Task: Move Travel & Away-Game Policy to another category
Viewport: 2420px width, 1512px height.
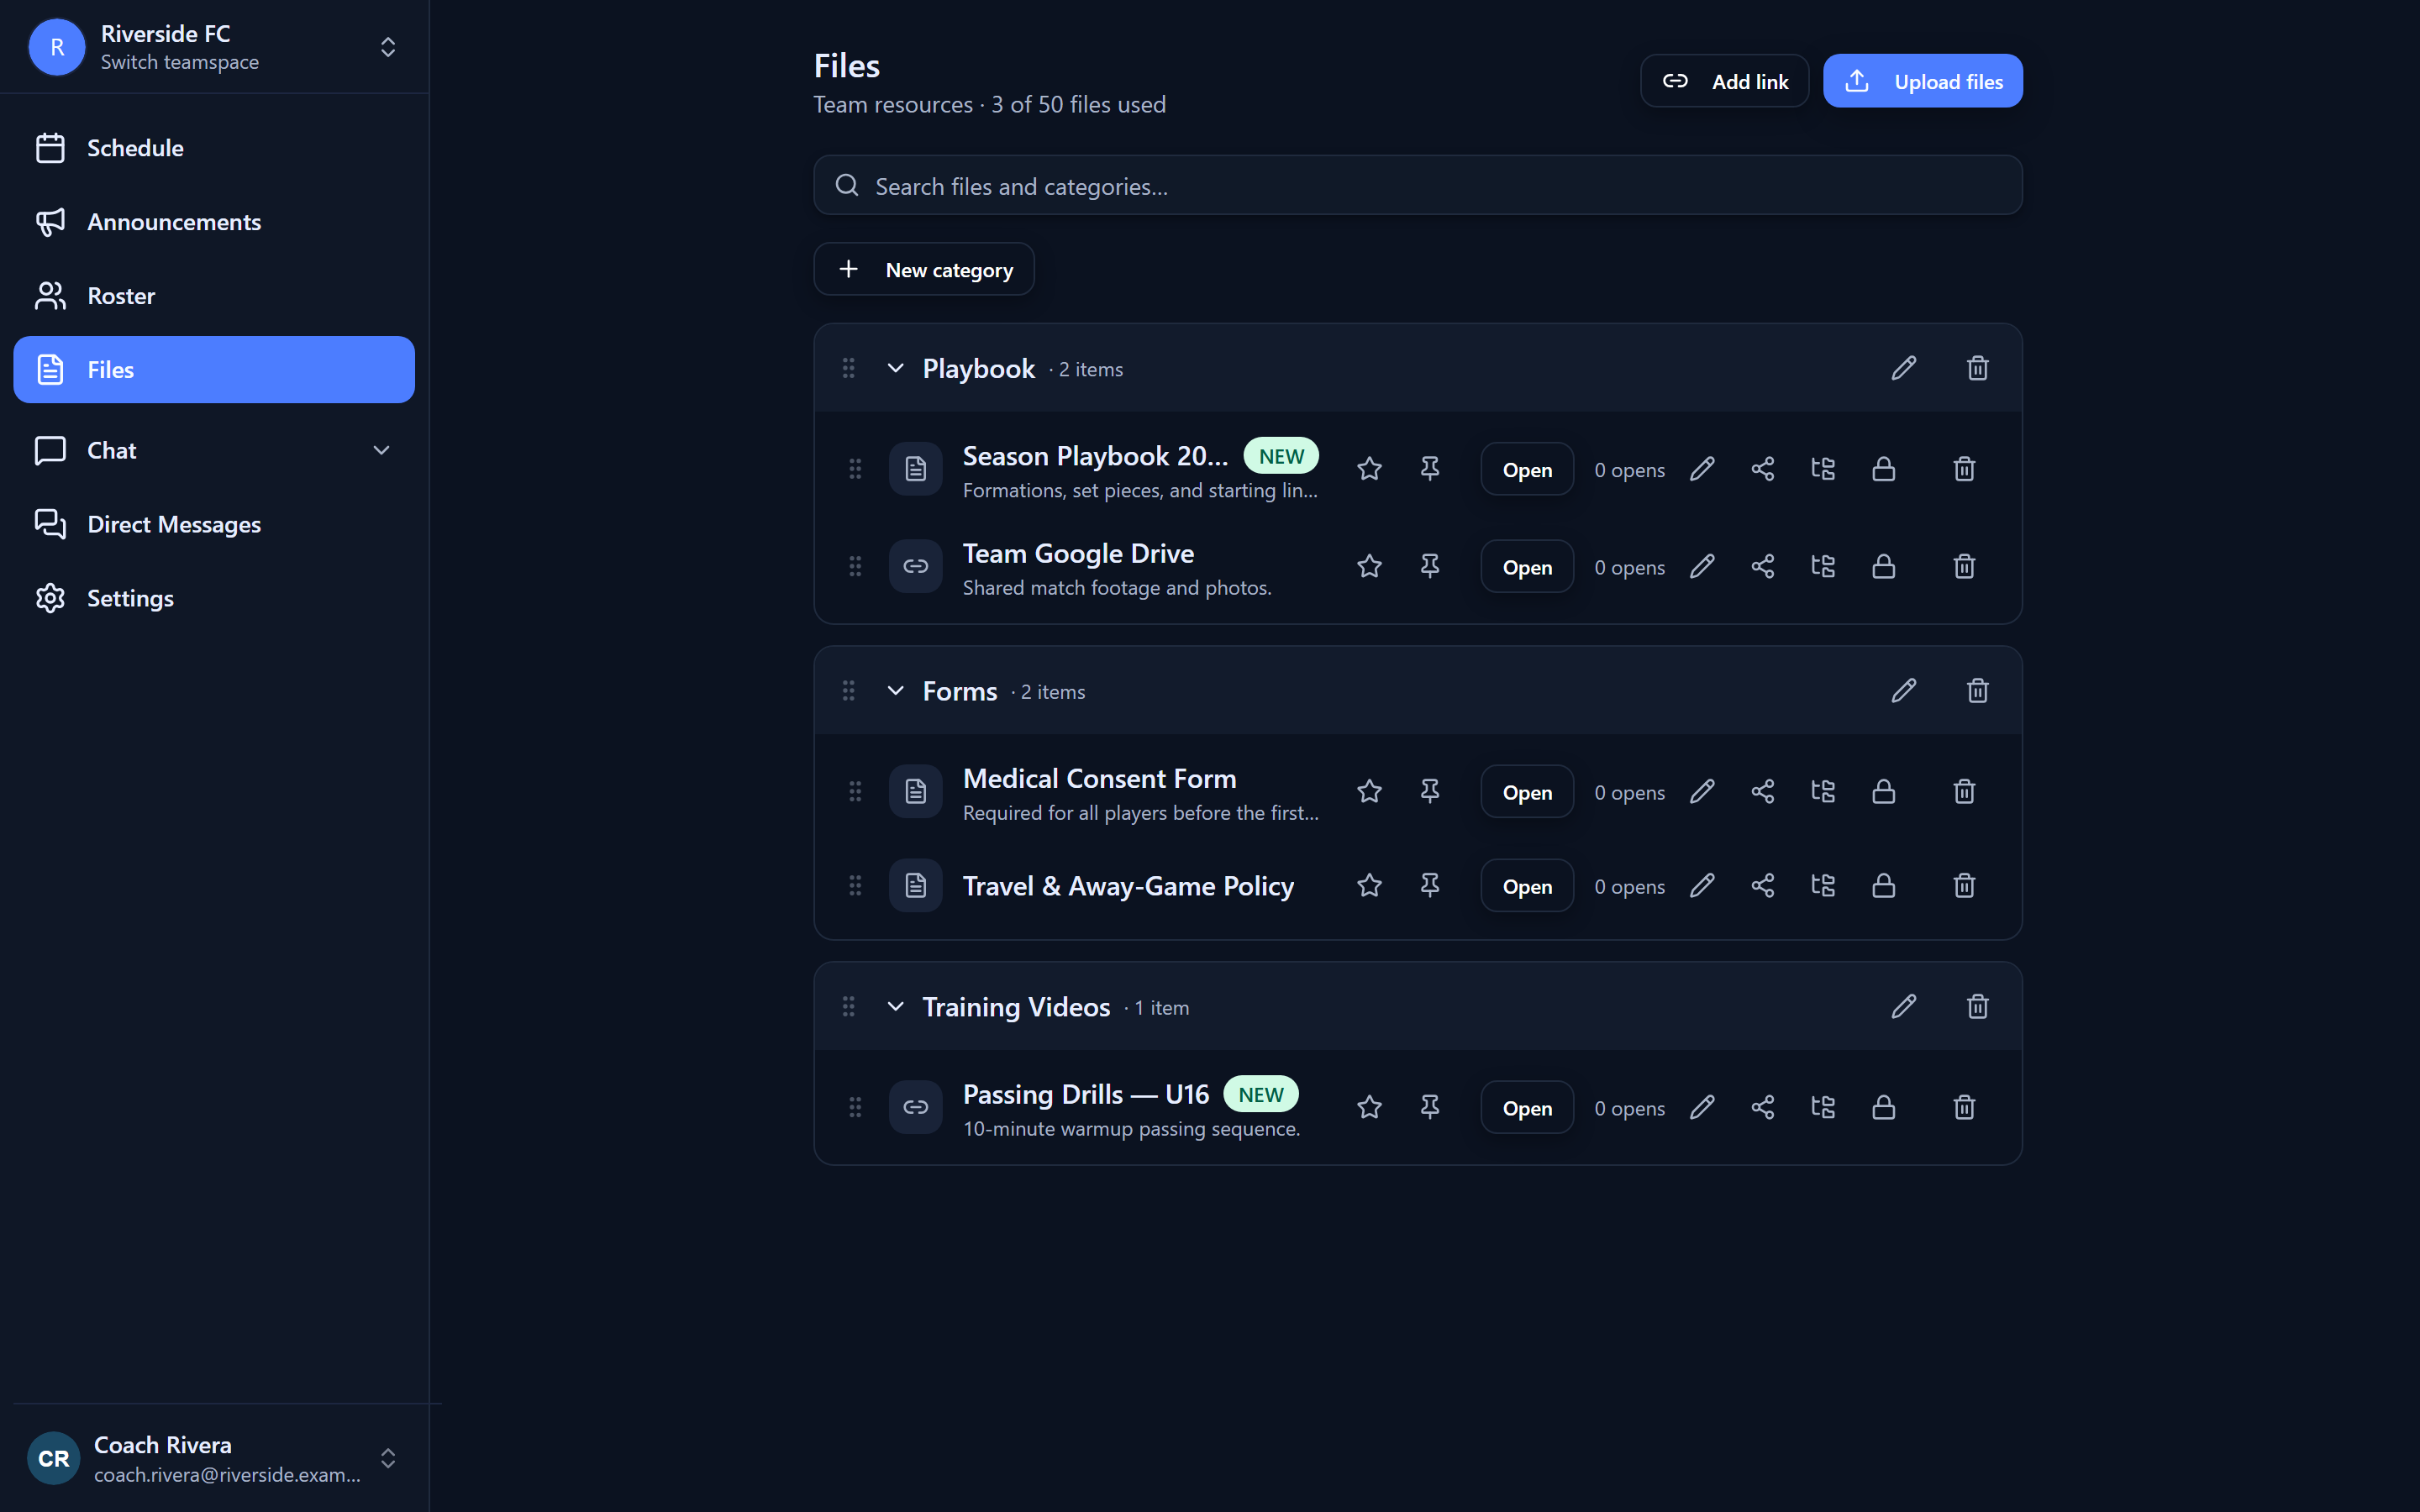Action: [x=1823, y=886]
